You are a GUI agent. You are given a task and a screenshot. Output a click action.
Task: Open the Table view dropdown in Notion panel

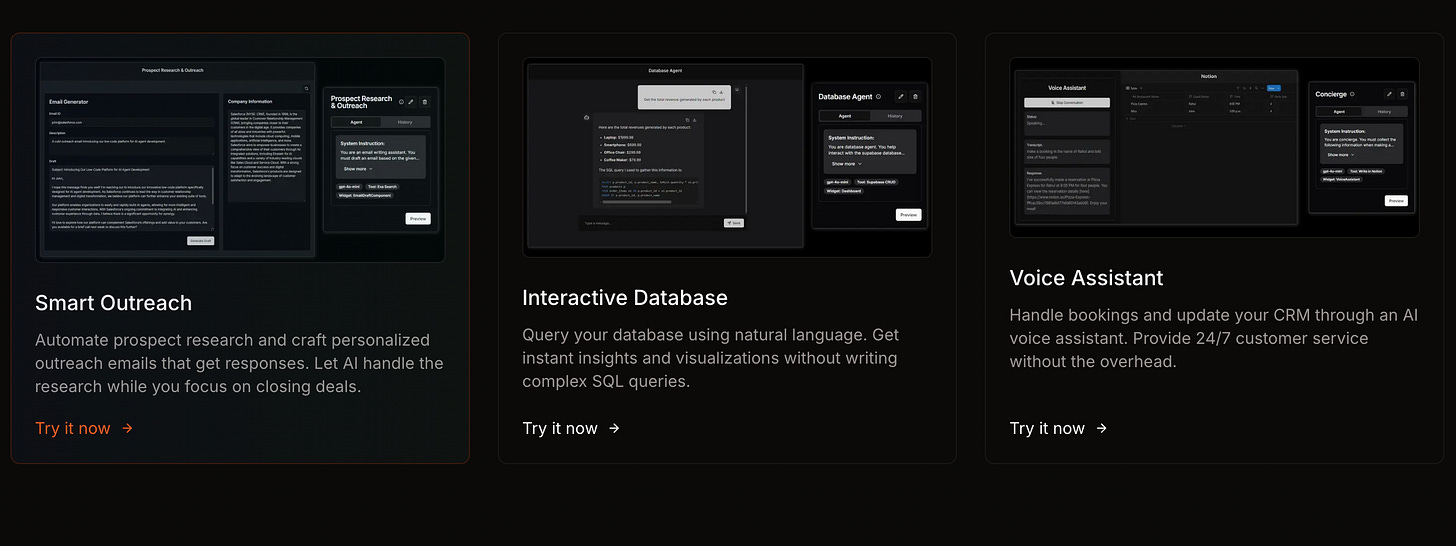(1134, 88)
